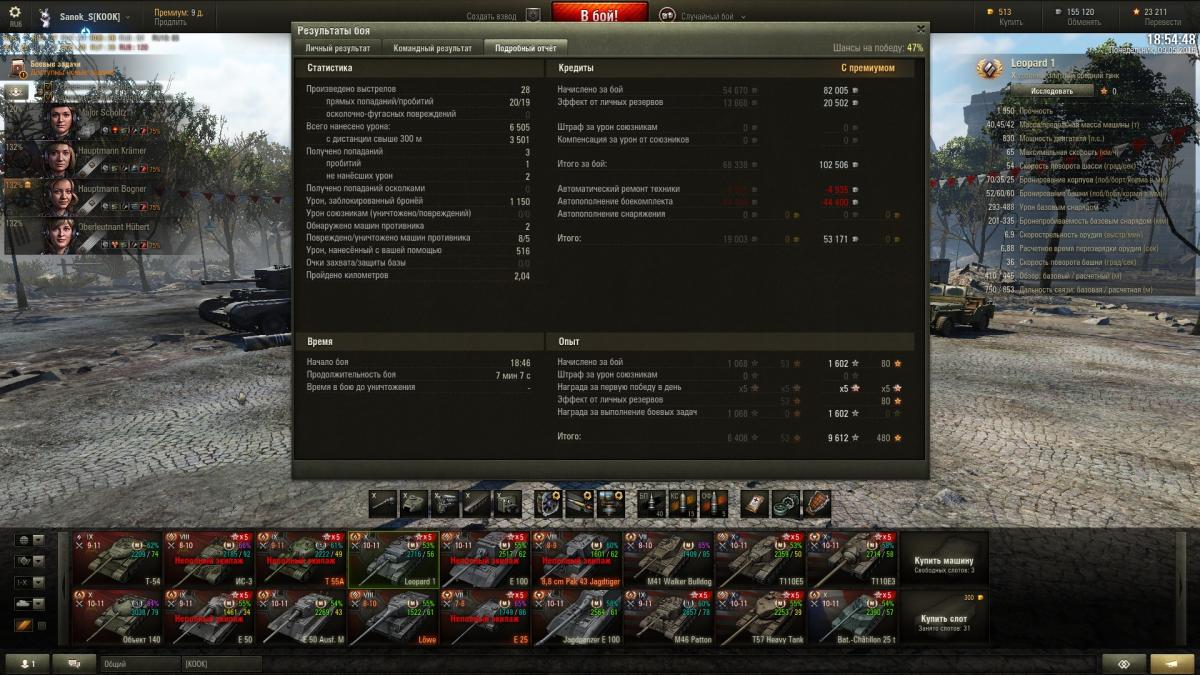The width and height of the screenshot is (1200, 675).
Task: Select the Объект 140 tank
Action: pos(117,617)
